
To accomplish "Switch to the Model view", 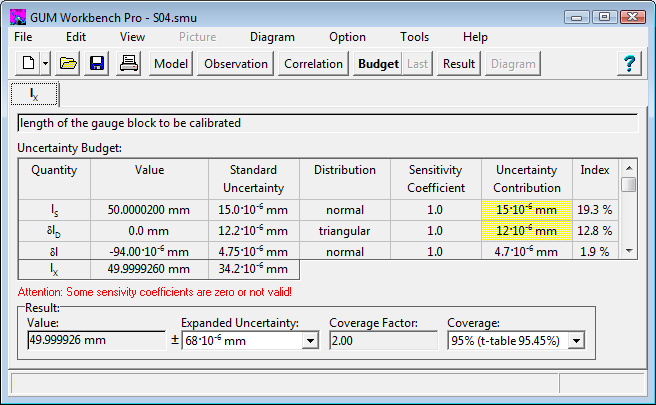I will pos(171,64).
